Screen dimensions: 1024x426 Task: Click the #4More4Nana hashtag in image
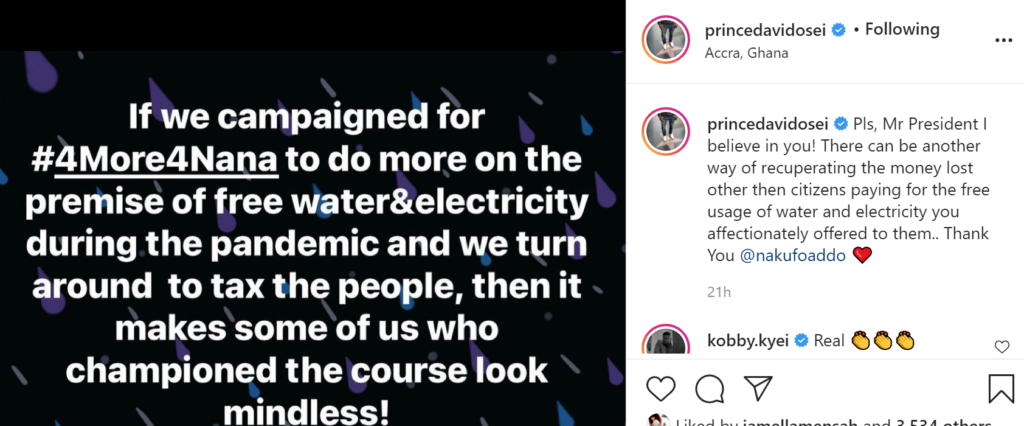pyautogui.click(x=155, y=160)
